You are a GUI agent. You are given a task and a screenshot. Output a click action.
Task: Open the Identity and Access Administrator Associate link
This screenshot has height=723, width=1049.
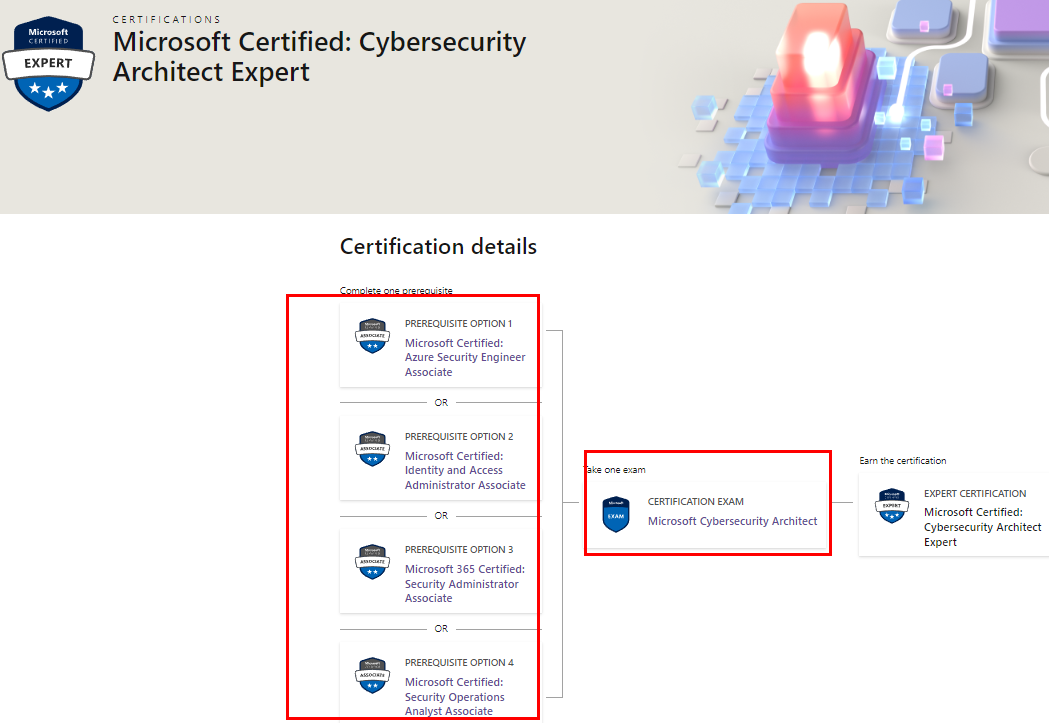pyautogui.click(x=465, y=470)
